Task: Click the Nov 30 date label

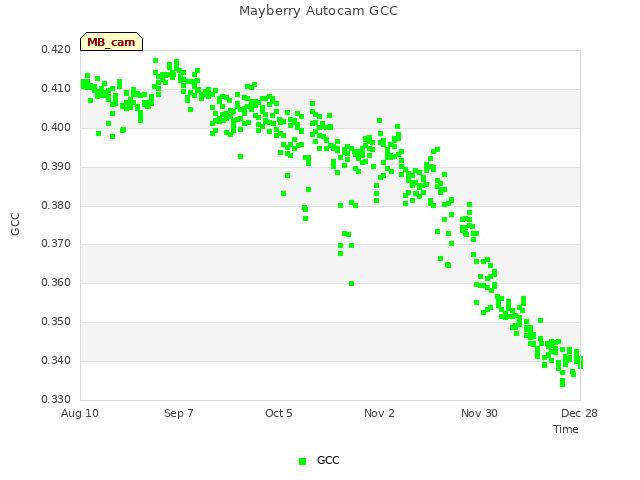Action: [479, 413]
